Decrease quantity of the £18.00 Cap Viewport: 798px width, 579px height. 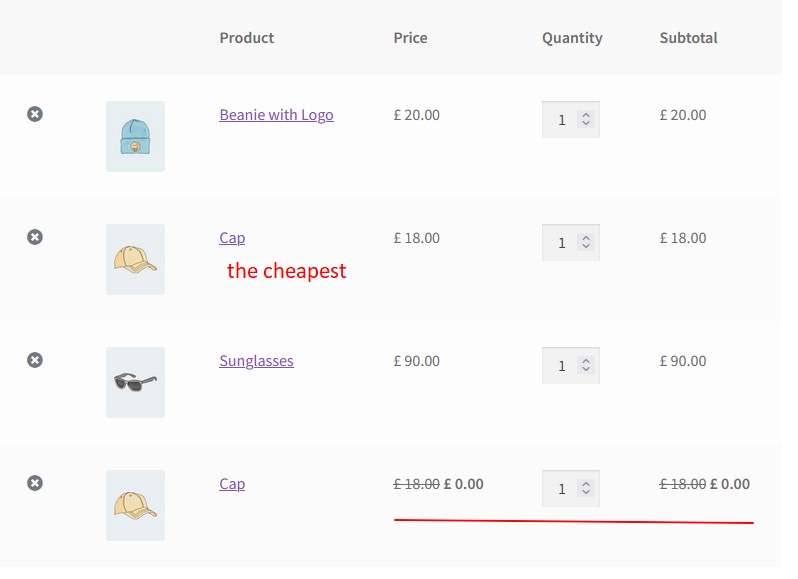(586, 246)
